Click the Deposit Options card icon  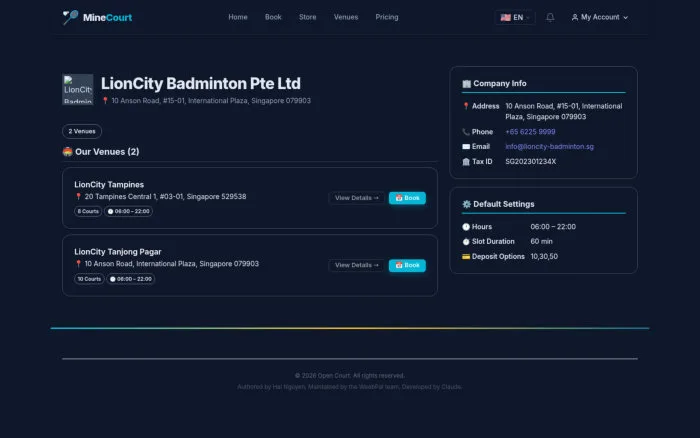click(466, 257)
